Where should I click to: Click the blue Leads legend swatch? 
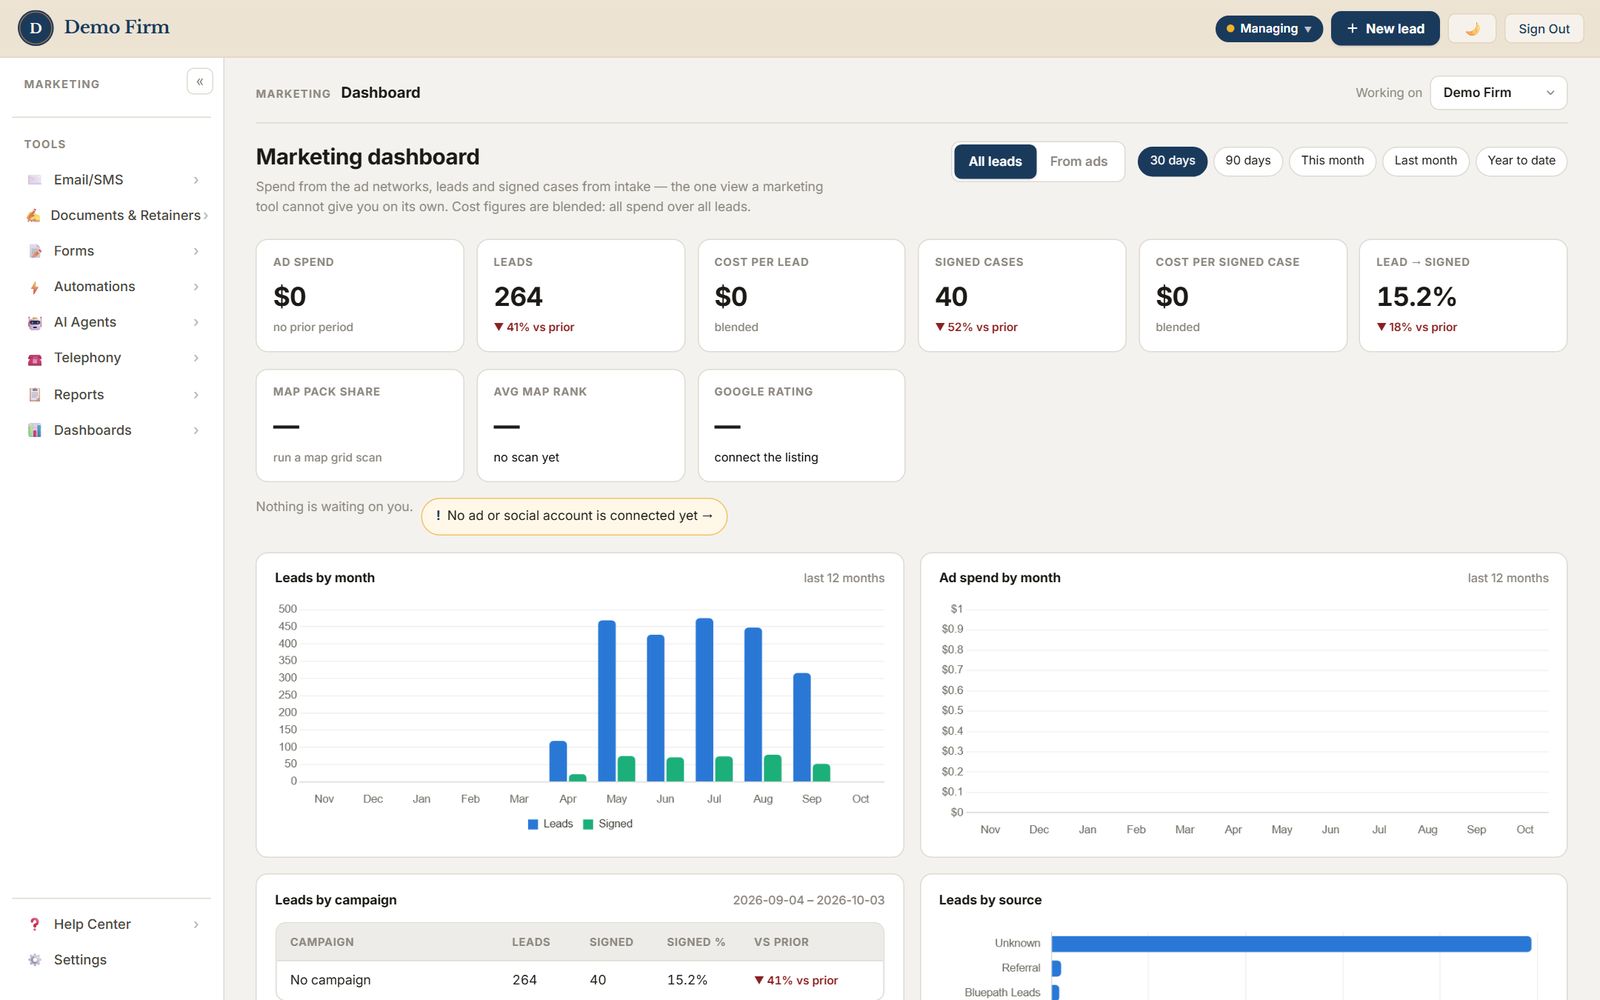click(533, 824)
